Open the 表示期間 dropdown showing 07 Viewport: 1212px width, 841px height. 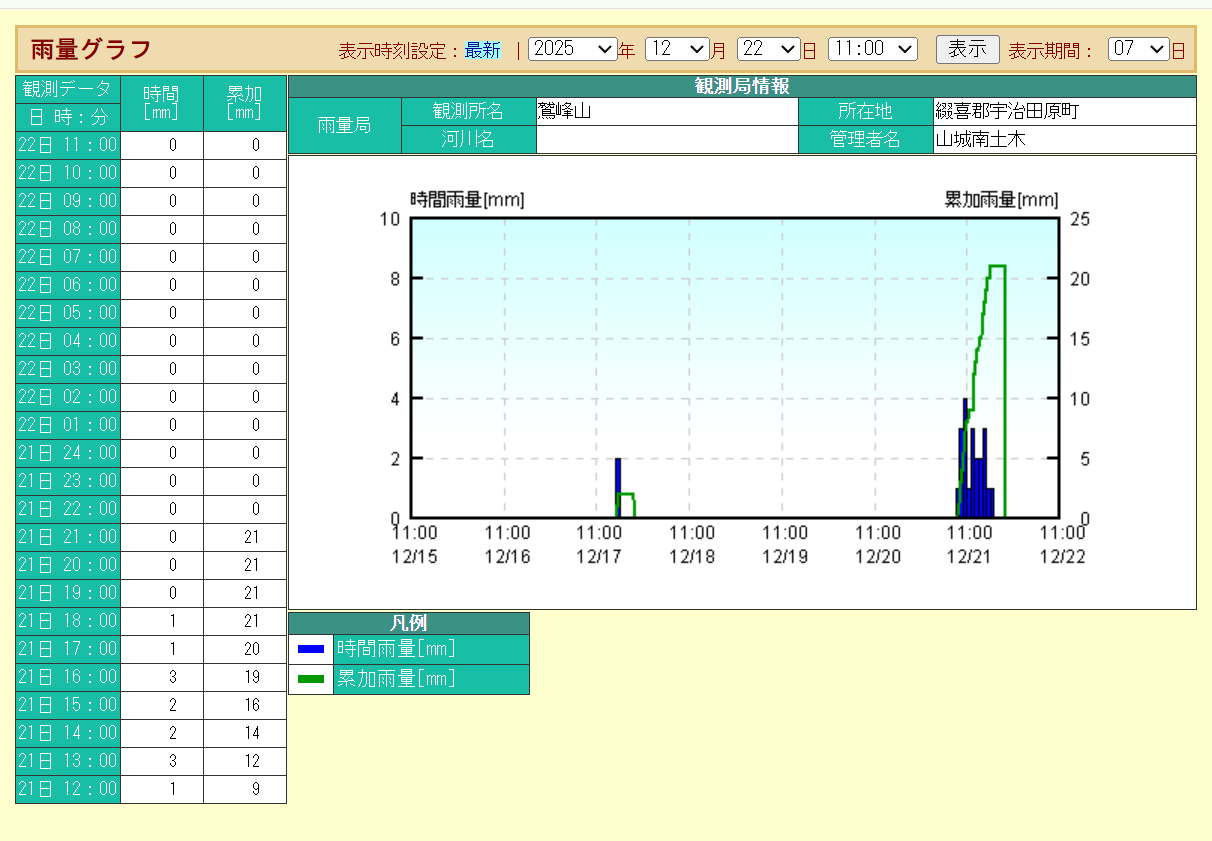(x=1138, y=49)
